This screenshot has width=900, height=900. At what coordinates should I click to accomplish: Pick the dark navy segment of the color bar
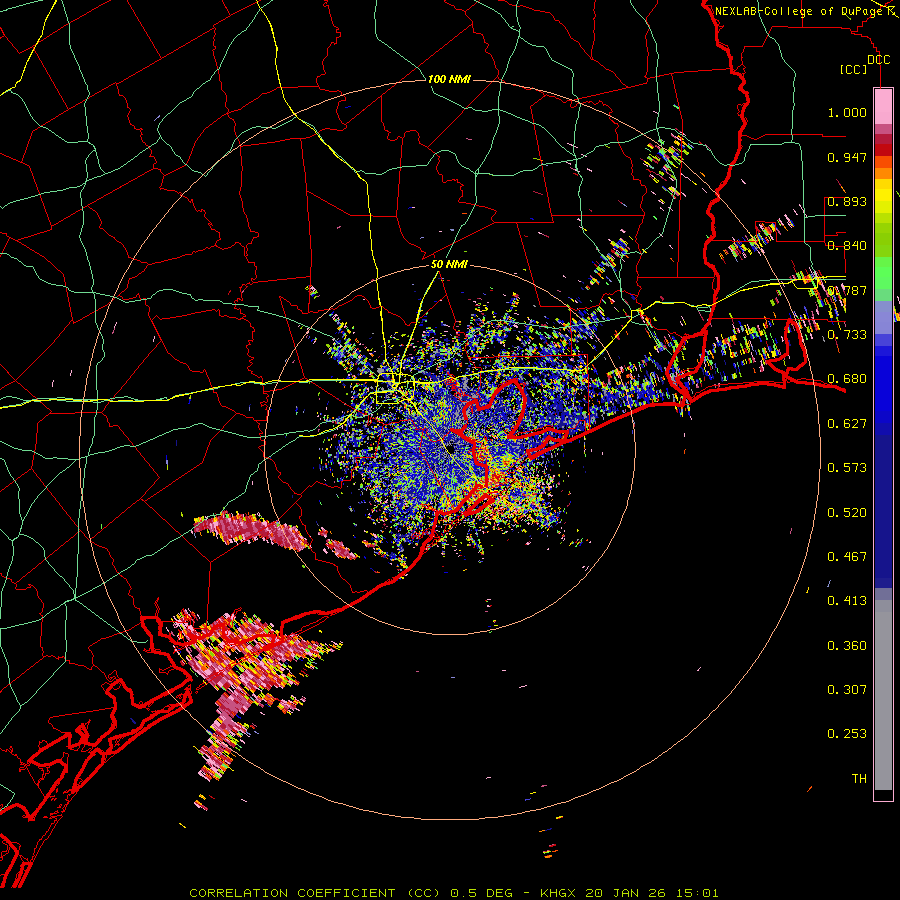tap(883, 511)
